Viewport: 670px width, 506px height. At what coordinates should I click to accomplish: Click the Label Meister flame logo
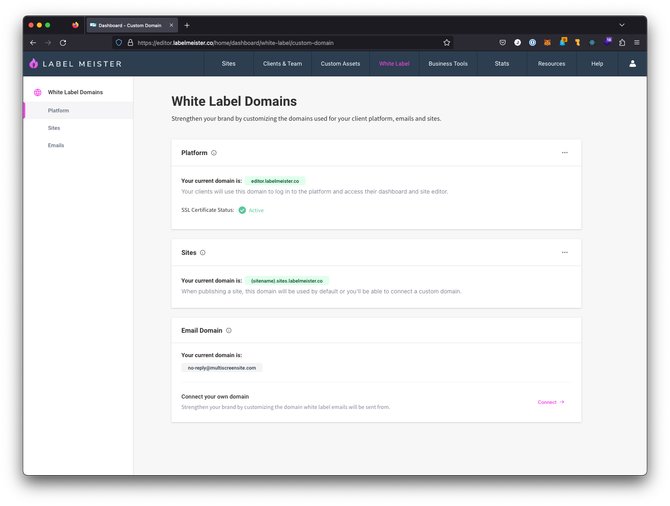point(34,64)
